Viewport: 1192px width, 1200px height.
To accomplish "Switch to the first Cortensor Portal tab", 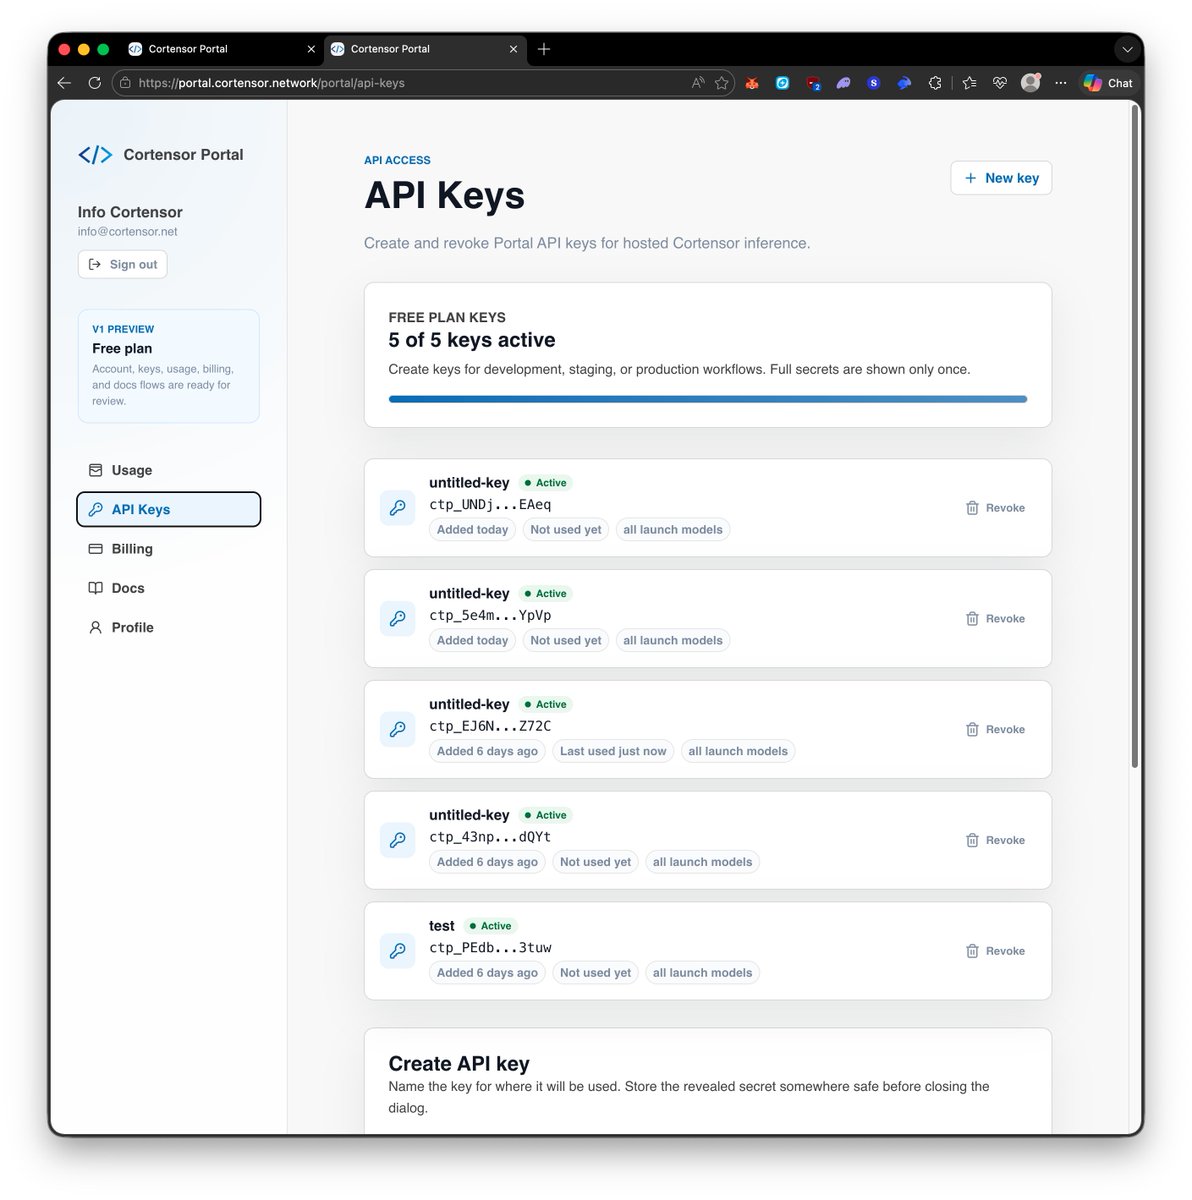I will (x=220, y=49).
